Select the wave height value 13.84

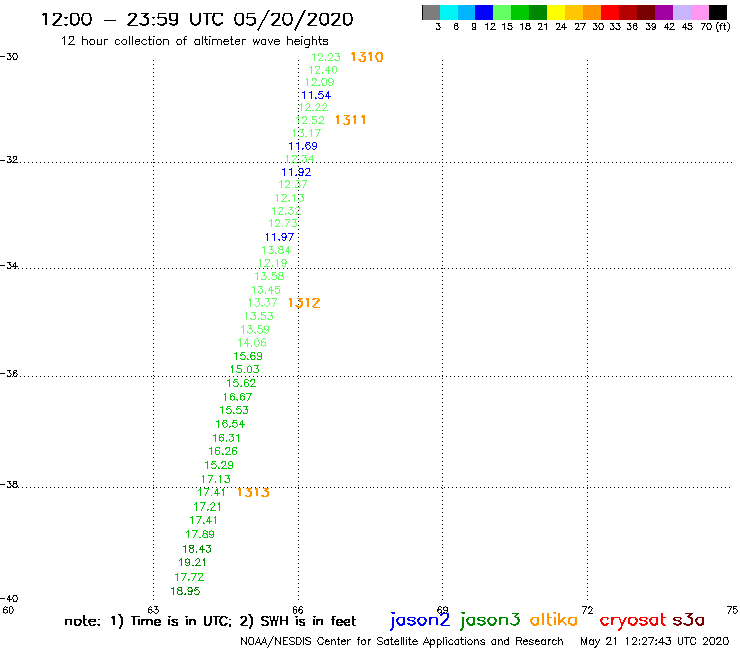[276, 250]
